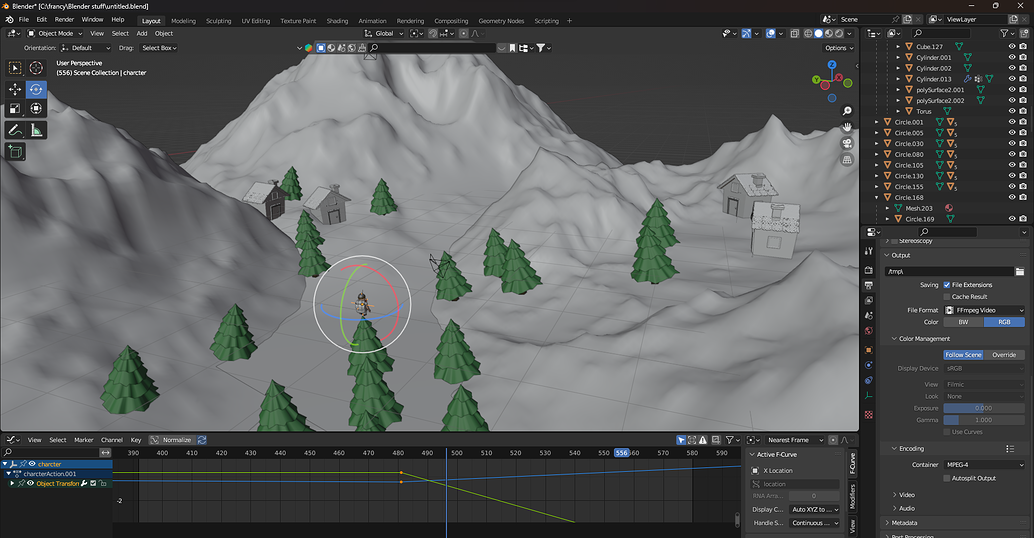
Task: Open the Global transform orientation dropdown
Action: tap(384, 34)
